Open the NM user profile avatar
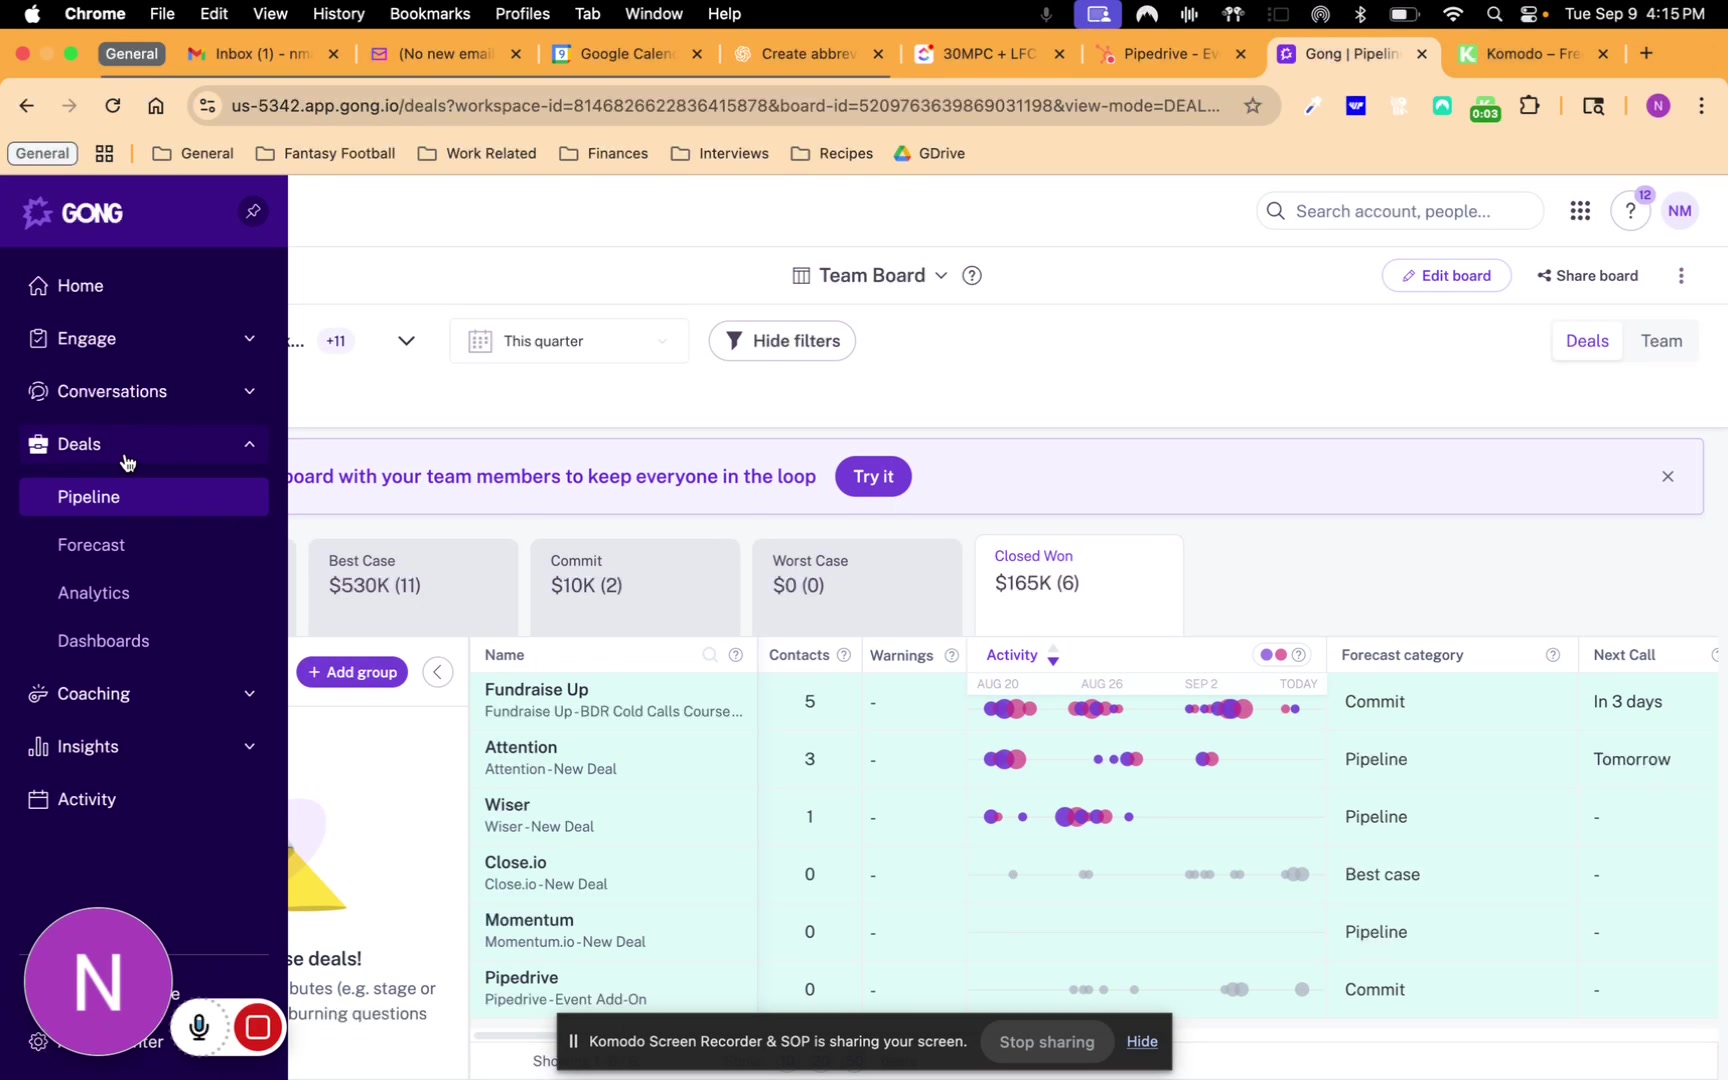 pos(1680,211)
